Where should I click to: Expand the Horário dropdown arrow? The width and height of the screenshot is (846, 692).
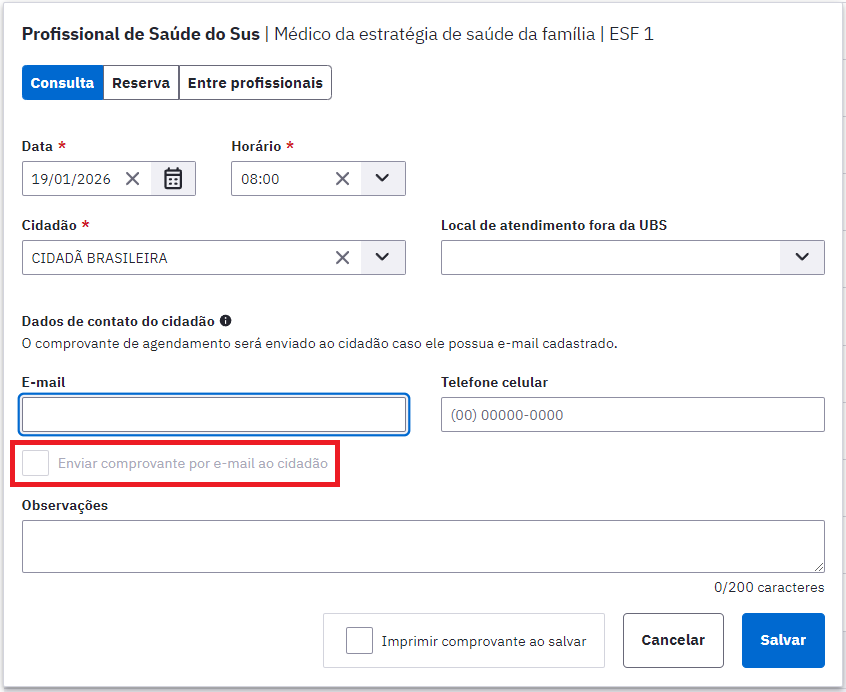(x=382, y=179)
